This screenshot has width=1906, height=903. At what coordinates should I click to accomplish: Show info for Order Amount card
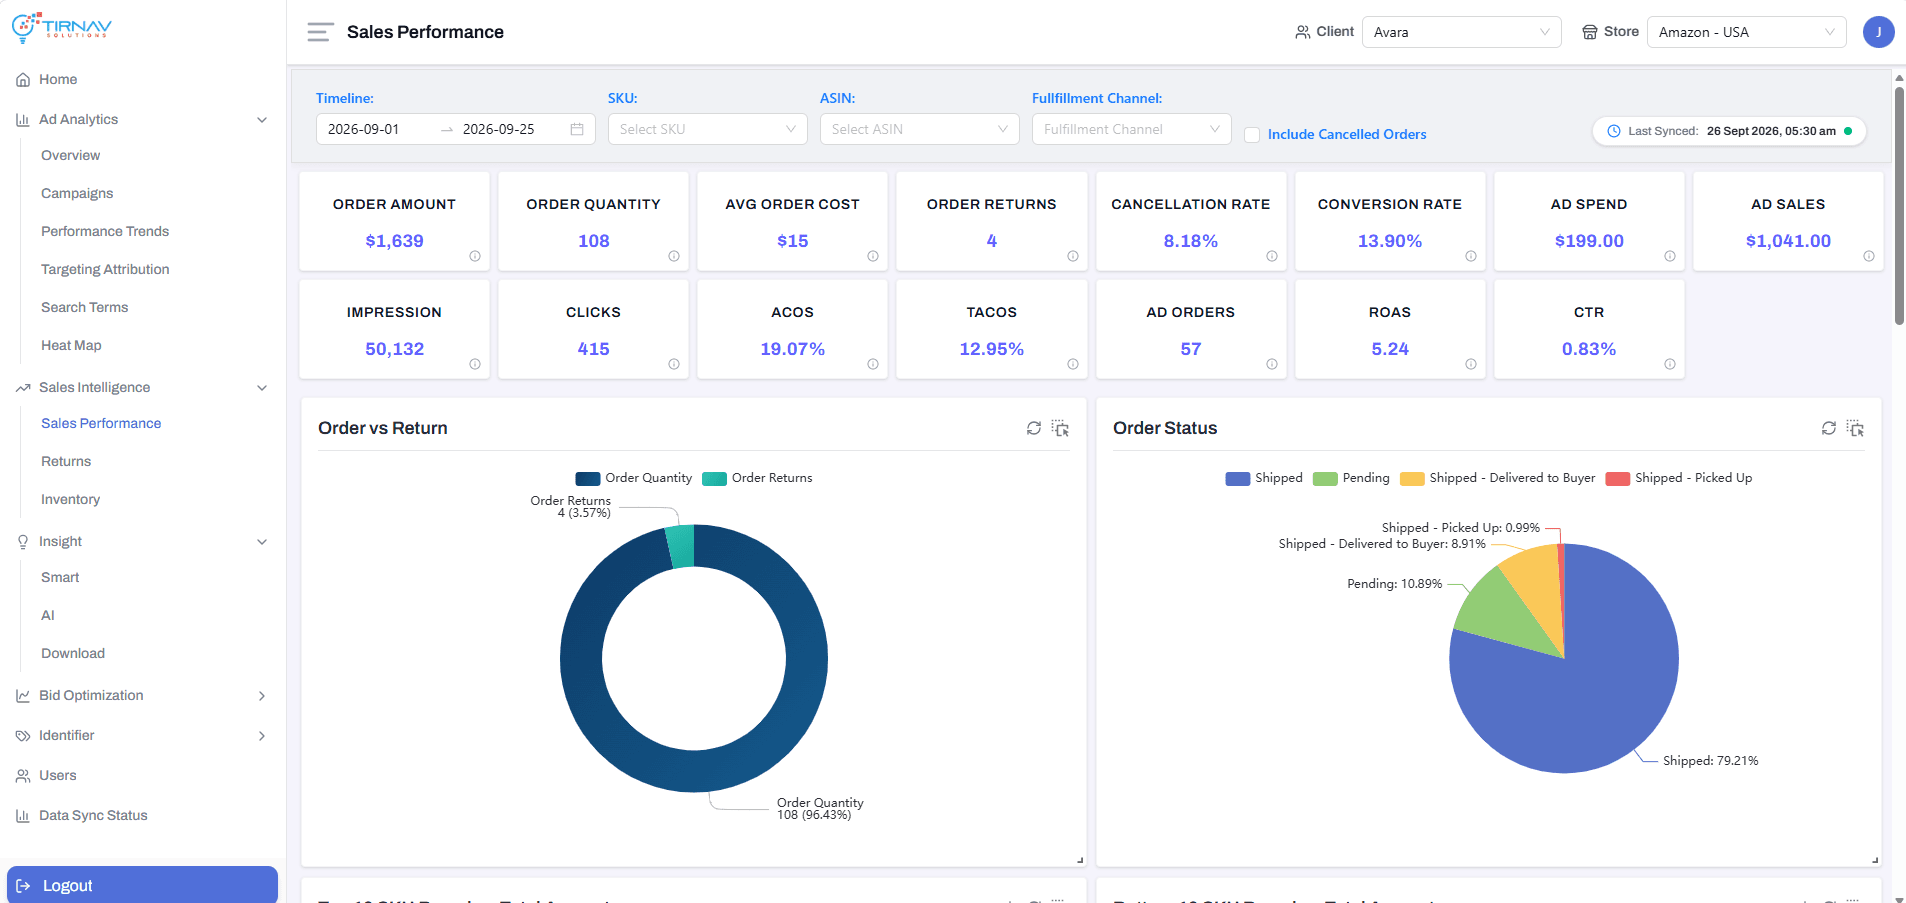[475, 256]
